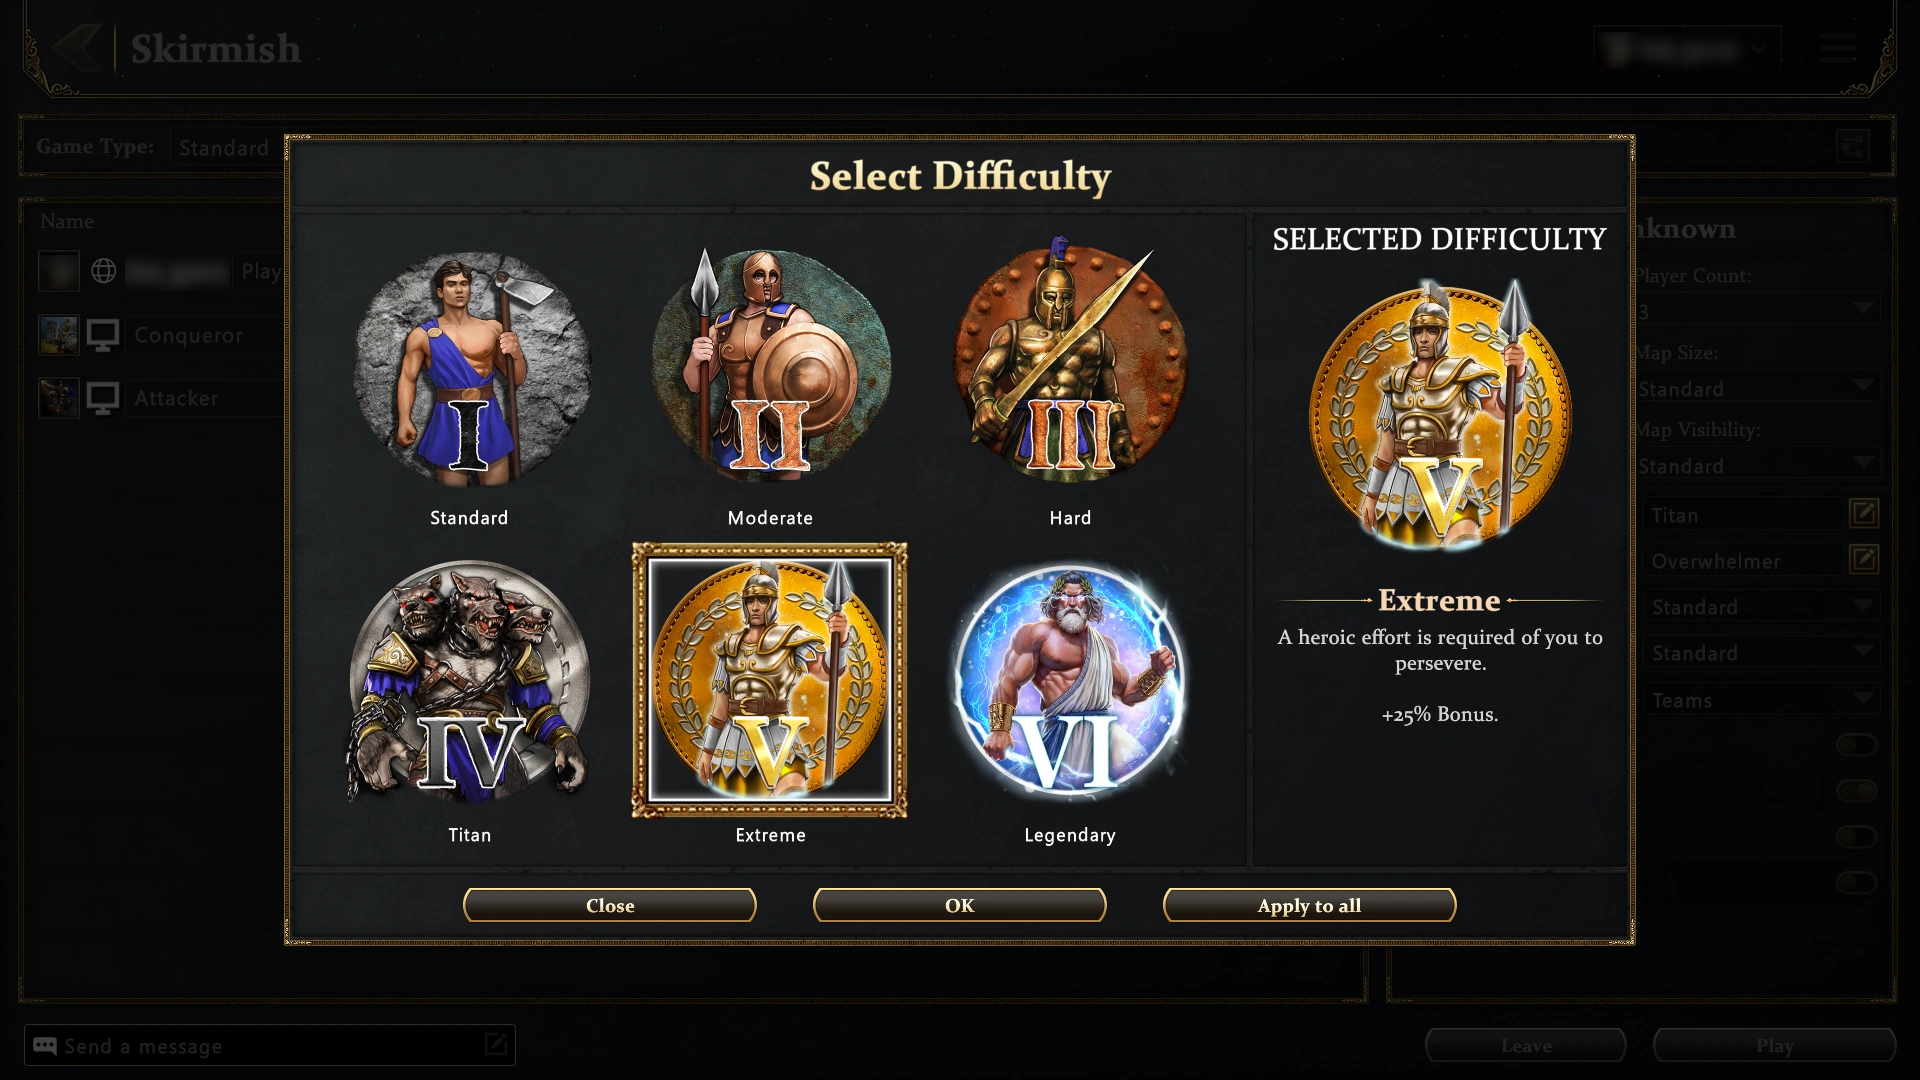Image resolution: width=1920 pixels, height=1080 pixels.
Task: Click the edit icon beside Overwhelmer
Action: click(x=1863, y=560)
